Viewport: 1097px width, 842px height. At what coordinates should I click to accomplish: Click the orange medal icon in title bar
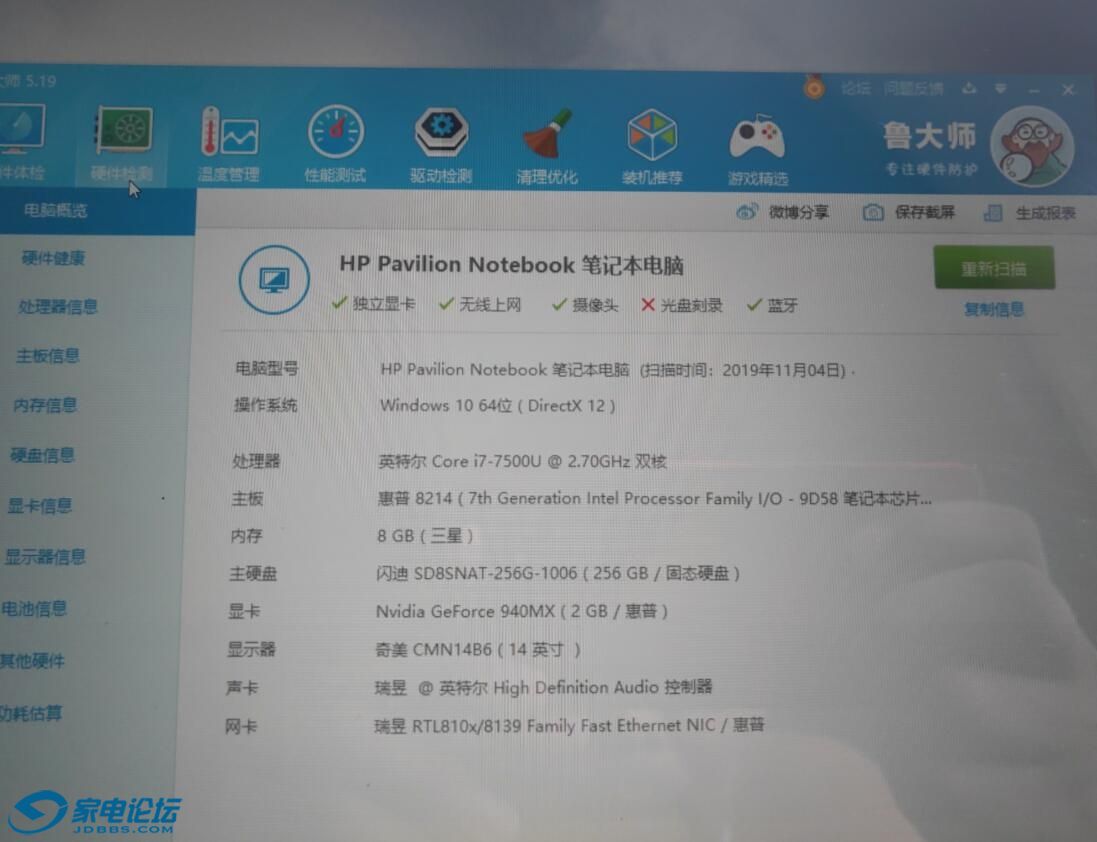pos(814,86)
